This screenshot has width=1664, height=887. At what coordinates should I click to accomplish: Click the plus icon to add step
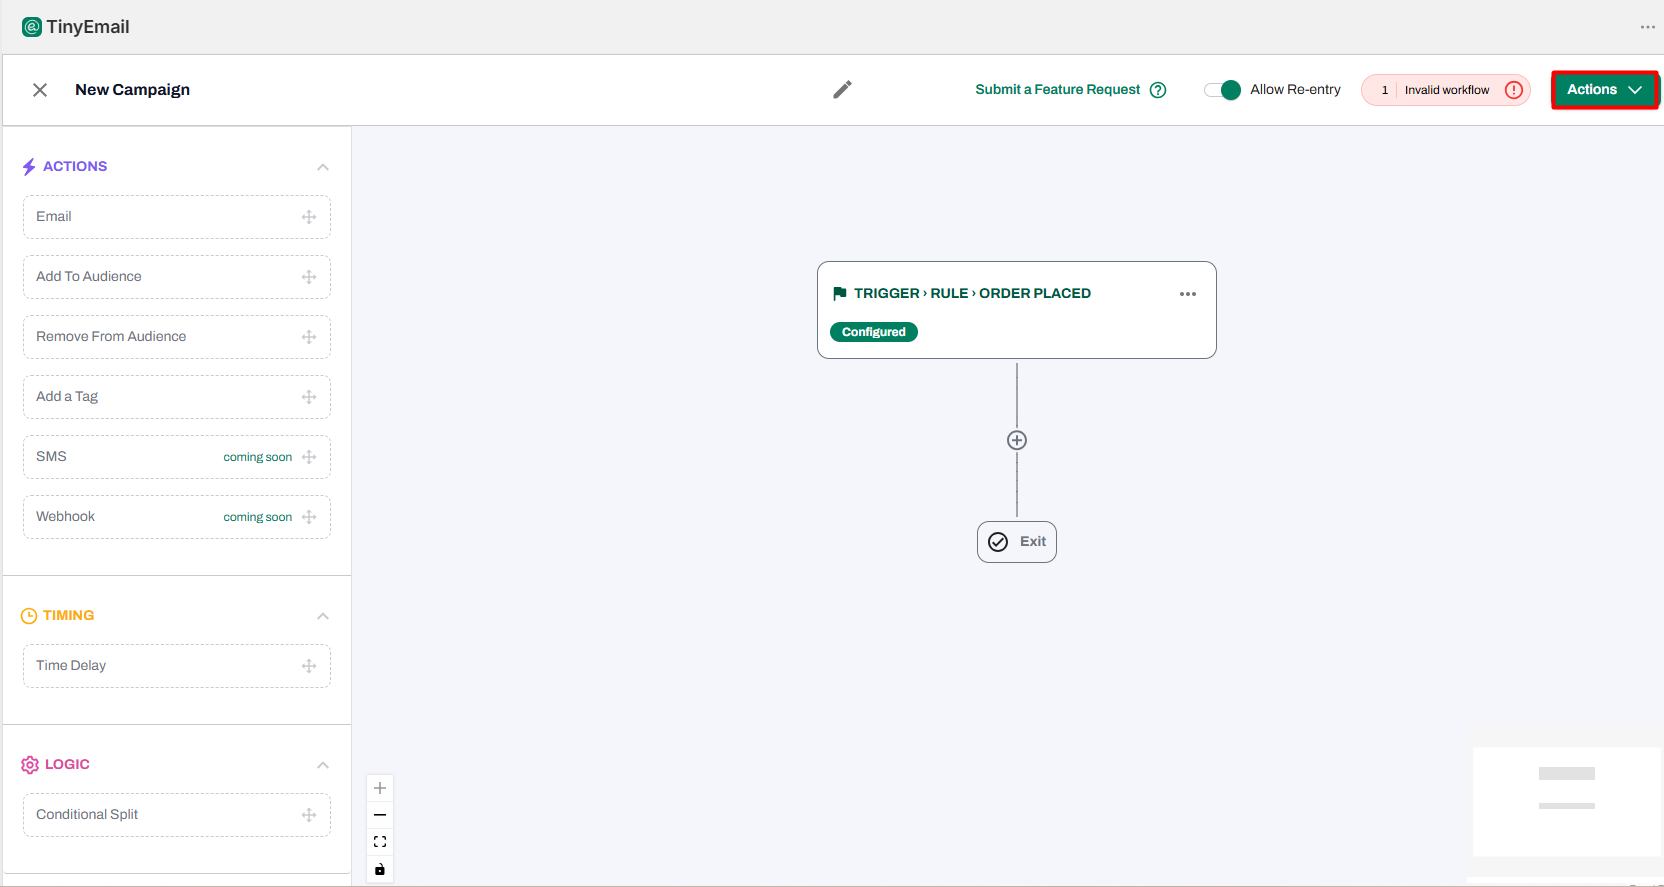point(1017,440)
